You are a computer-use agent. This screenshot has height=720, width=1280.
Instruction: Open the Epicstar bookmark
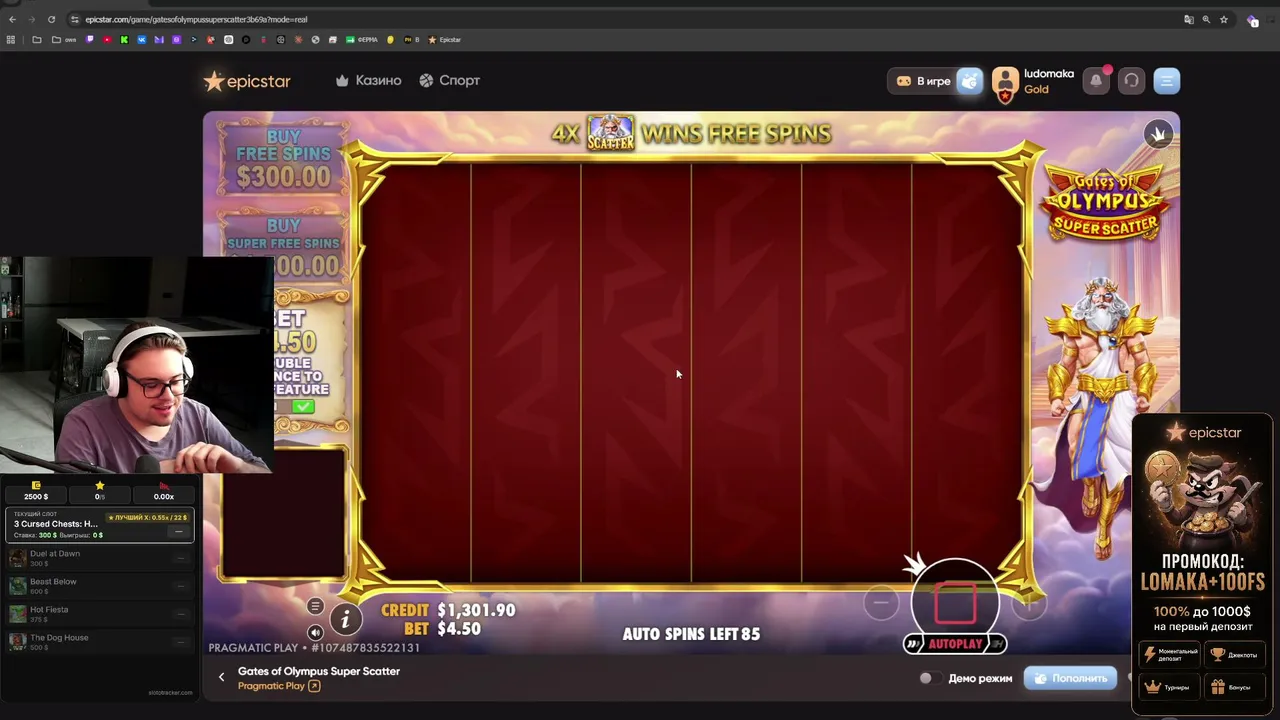(444, 40)
